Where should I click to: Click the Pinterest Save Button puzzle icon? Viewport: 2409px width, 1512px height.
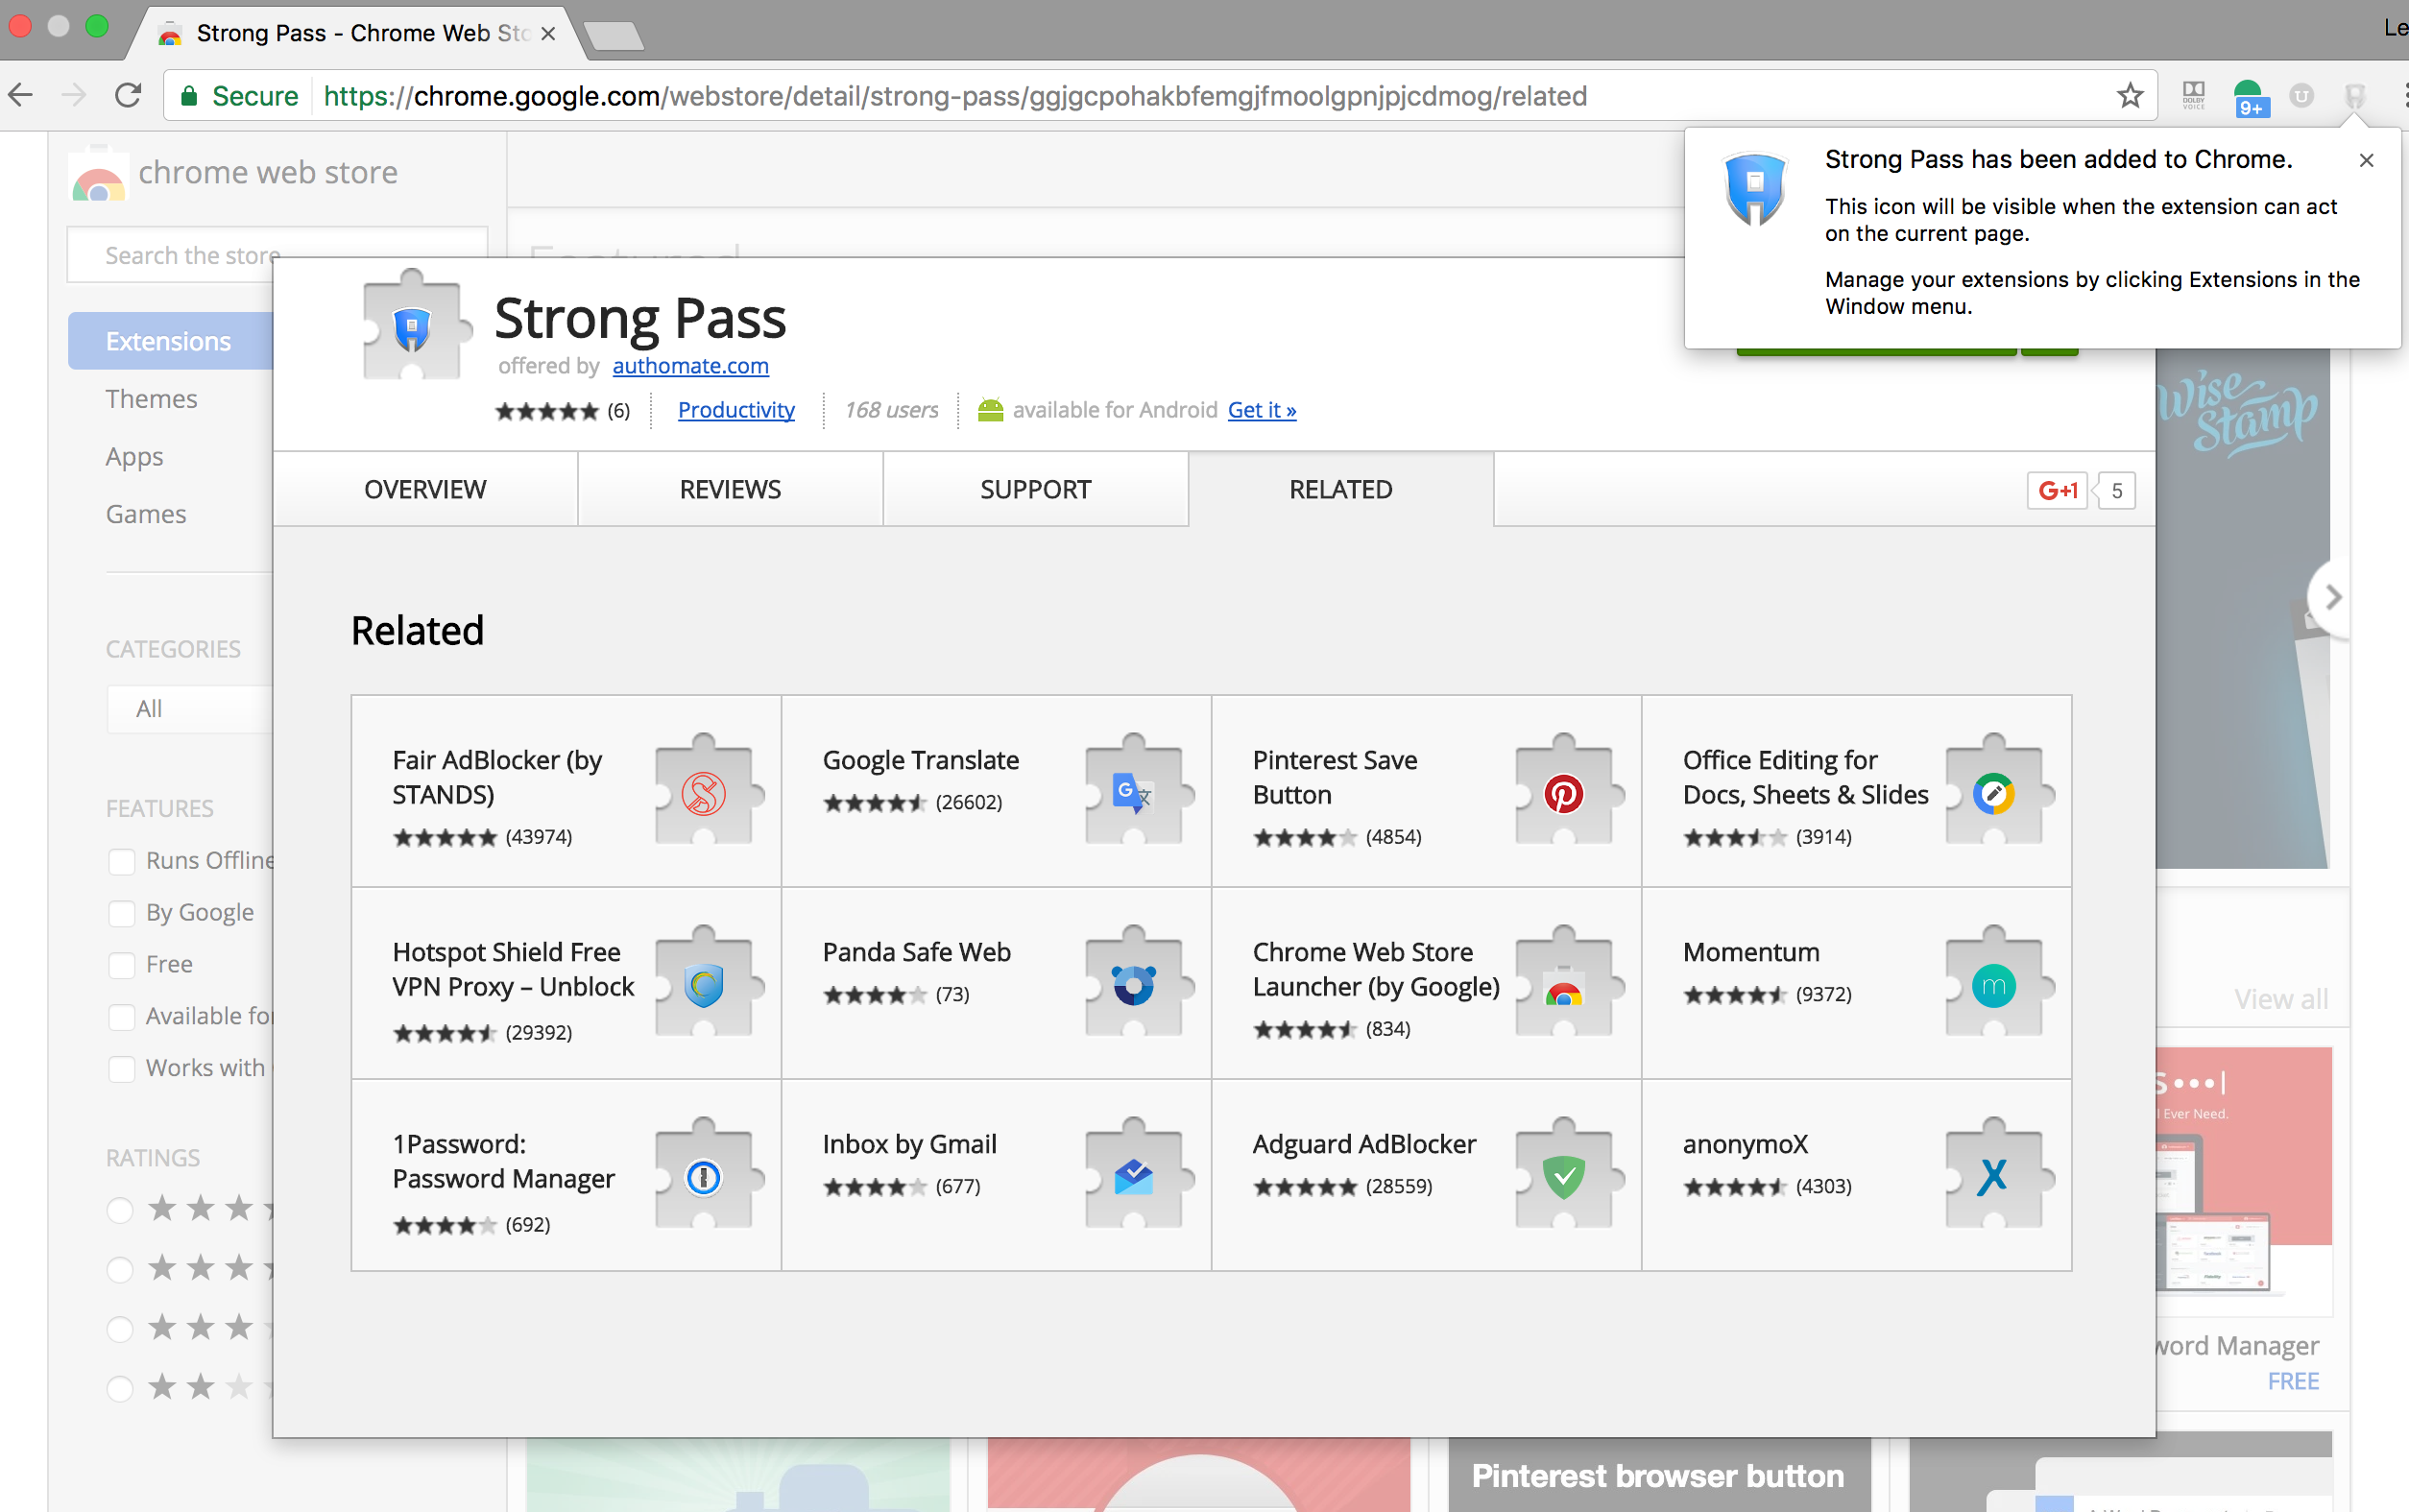[1563, 794]
